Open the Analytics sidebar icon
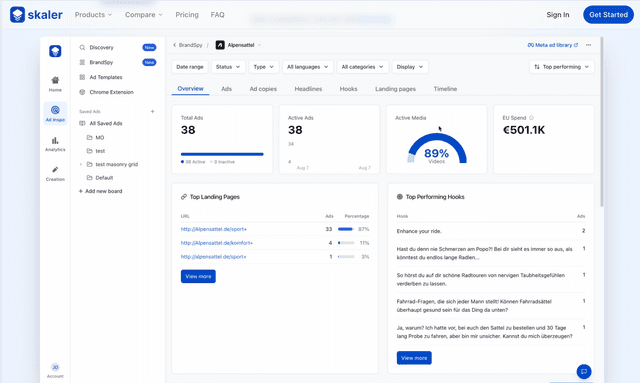This screenshot has height=383, width=640. coord(55,144)
